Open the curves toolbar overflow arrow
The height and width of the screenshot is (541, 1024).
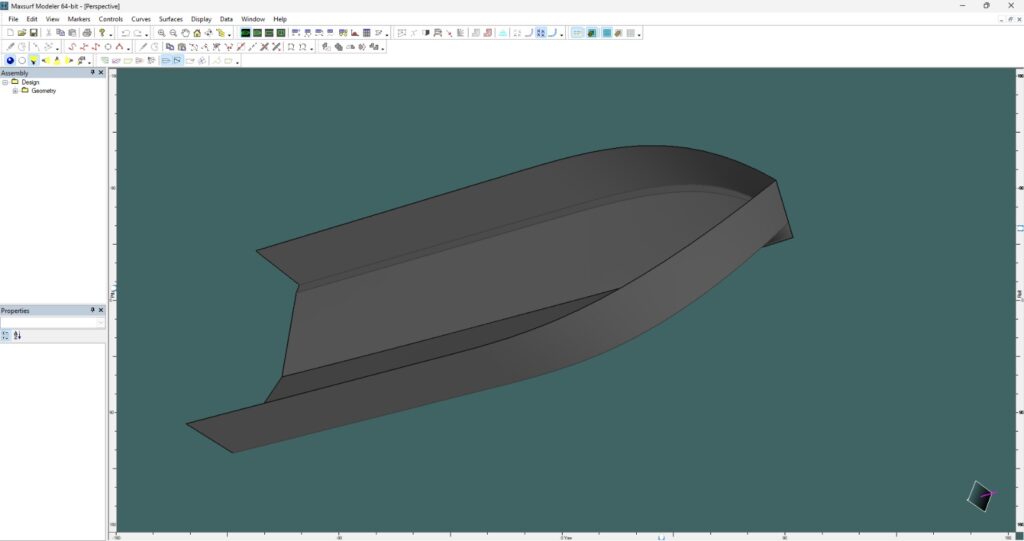pos(129,48)
